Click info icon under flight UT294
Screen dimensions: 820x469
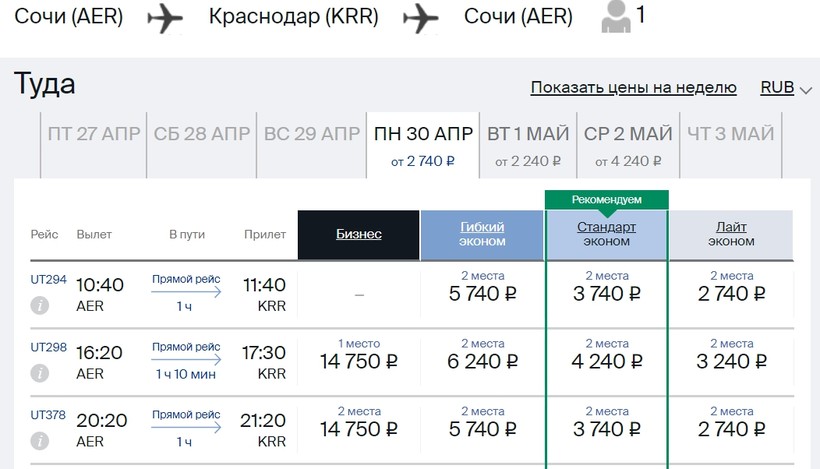click(x=40, y=305)
